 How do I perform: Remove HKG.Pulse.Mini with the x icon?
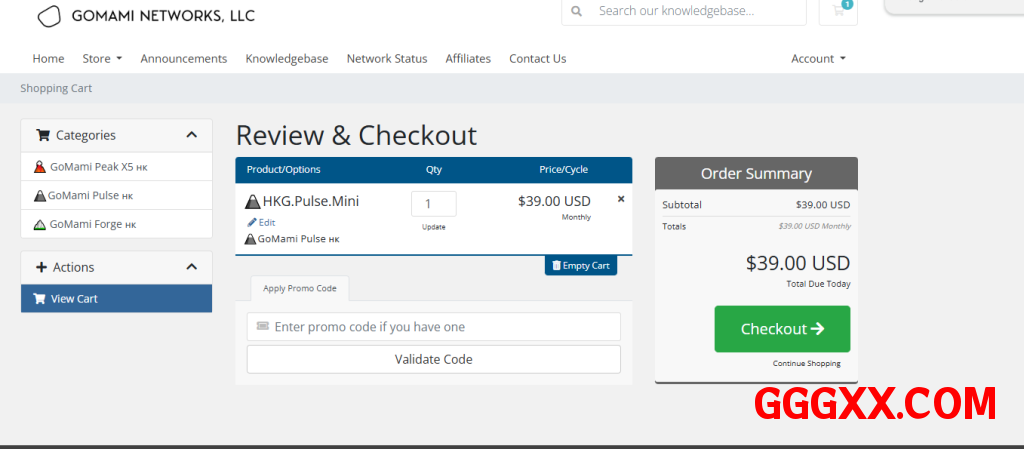621,199
